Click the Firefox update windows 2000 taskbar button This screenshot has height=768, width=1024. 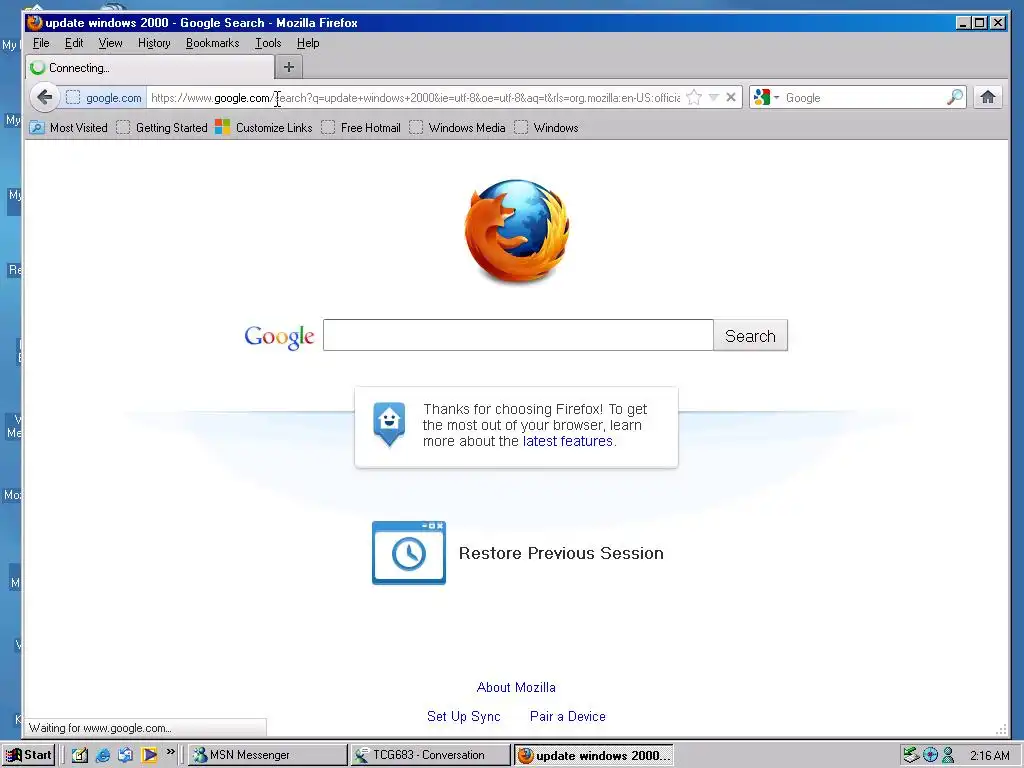click(594, 756)
